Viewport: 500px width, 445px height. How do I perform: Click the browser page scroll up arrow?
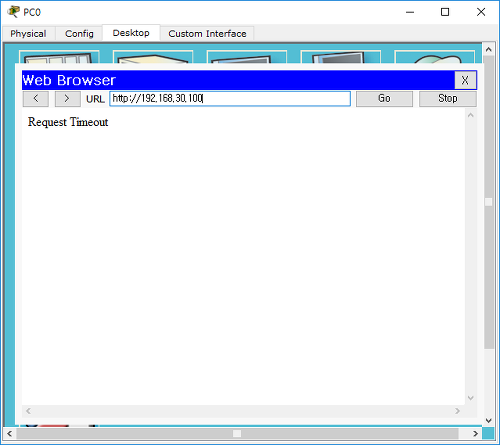(x=471, y=115)
